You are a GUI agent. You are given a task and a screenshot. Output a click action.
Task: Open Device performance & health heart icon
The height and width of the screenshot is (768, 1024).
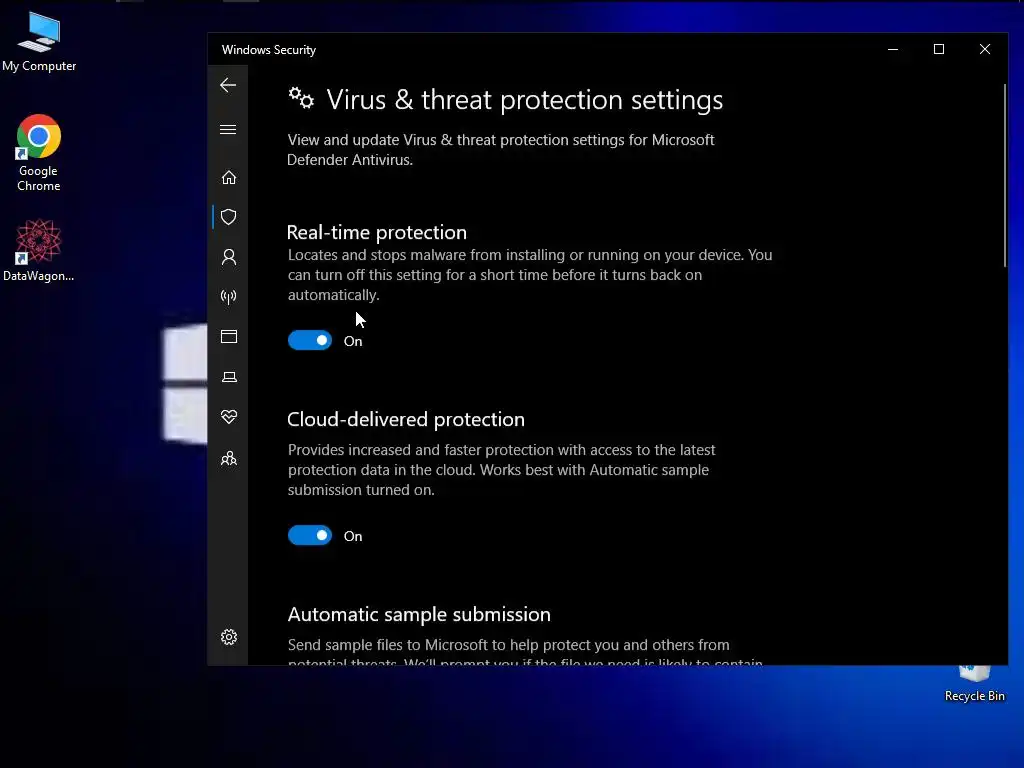click(229, 417)
